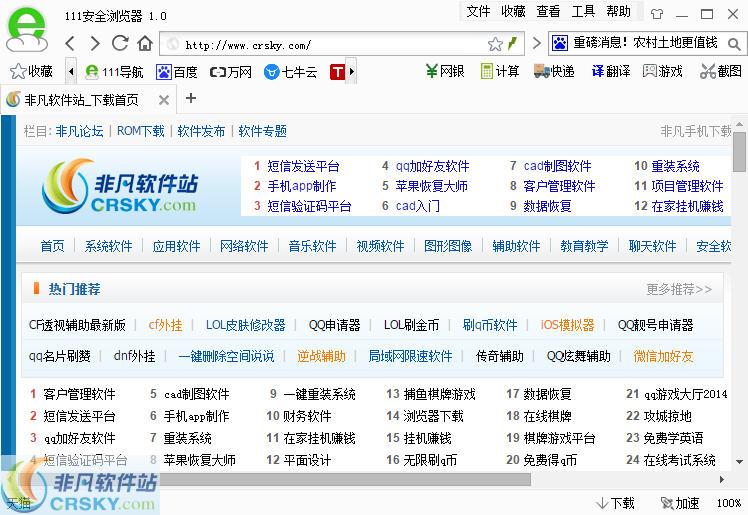Click horizontal scrollbar right arrow

722,479
